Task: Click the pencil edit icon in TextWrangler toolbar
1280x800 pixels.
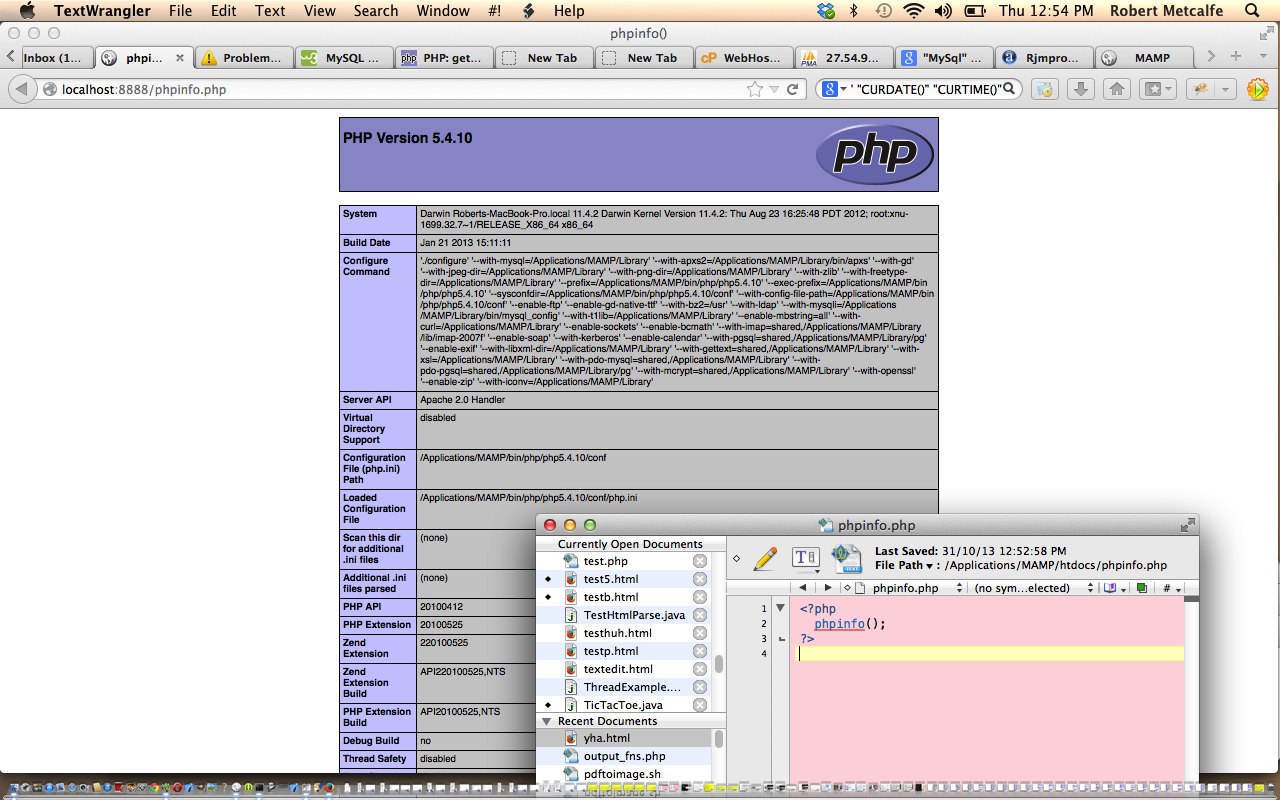Action: pos(765,558)
